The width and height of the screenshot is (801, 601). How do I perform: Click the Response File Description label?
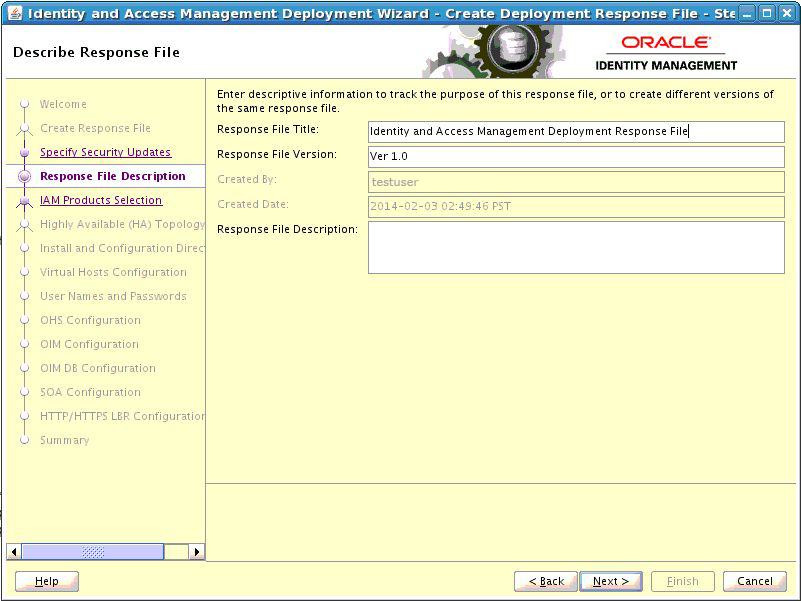tap(287, 229)
